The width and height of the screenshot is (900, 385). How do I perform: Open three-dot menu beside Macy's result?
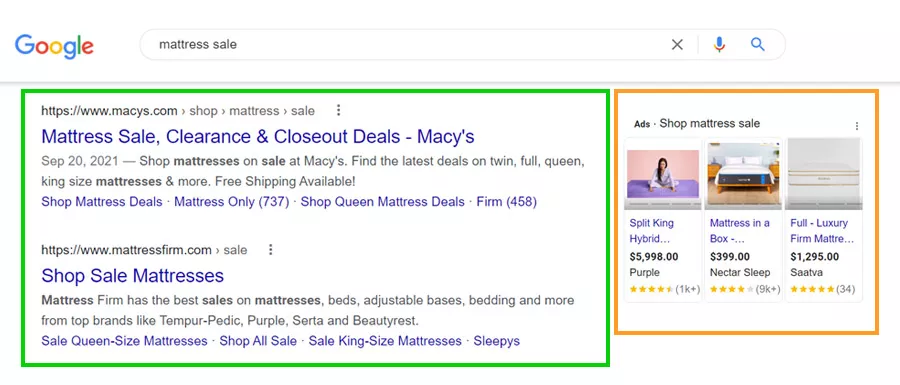tap(339, 110)
